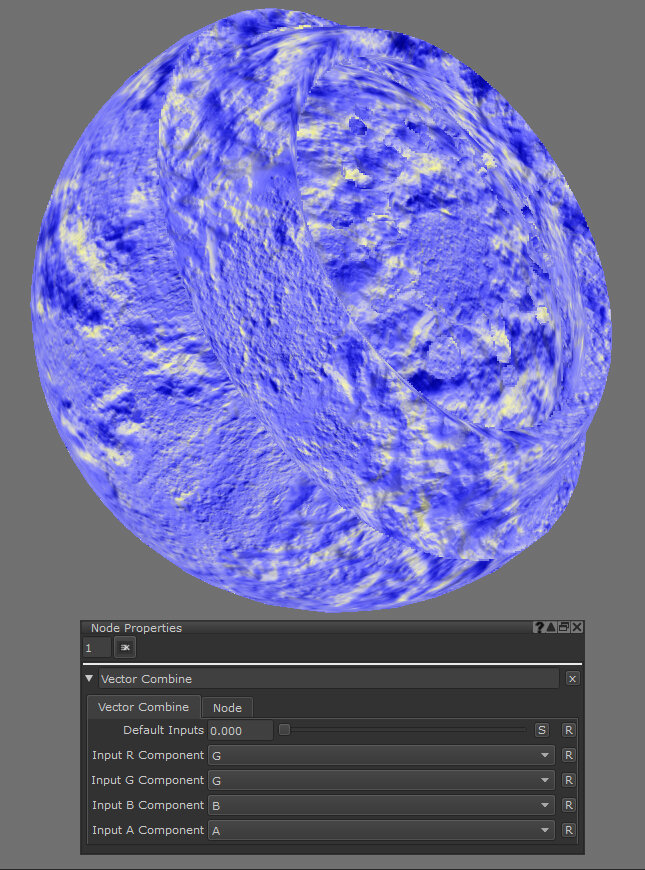This screenshot has height=870, width=645.
Task: Open the Input R Component dropdown
Action: pos(381,755)
